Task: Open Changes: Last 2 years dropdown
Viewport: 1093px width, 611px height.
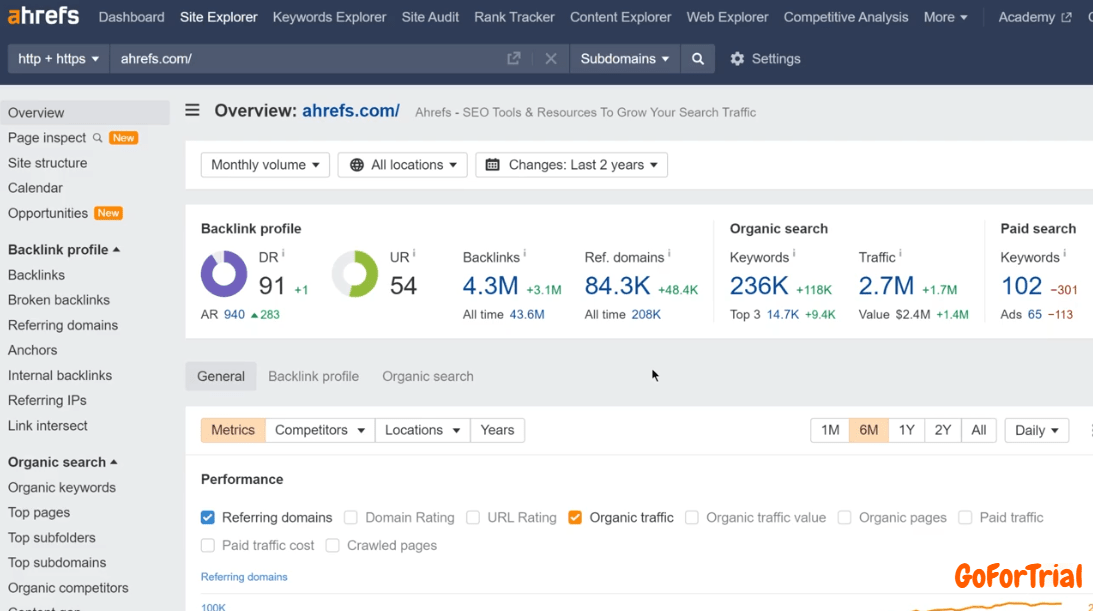Action: pyautogui.click(x=572, y=164)
